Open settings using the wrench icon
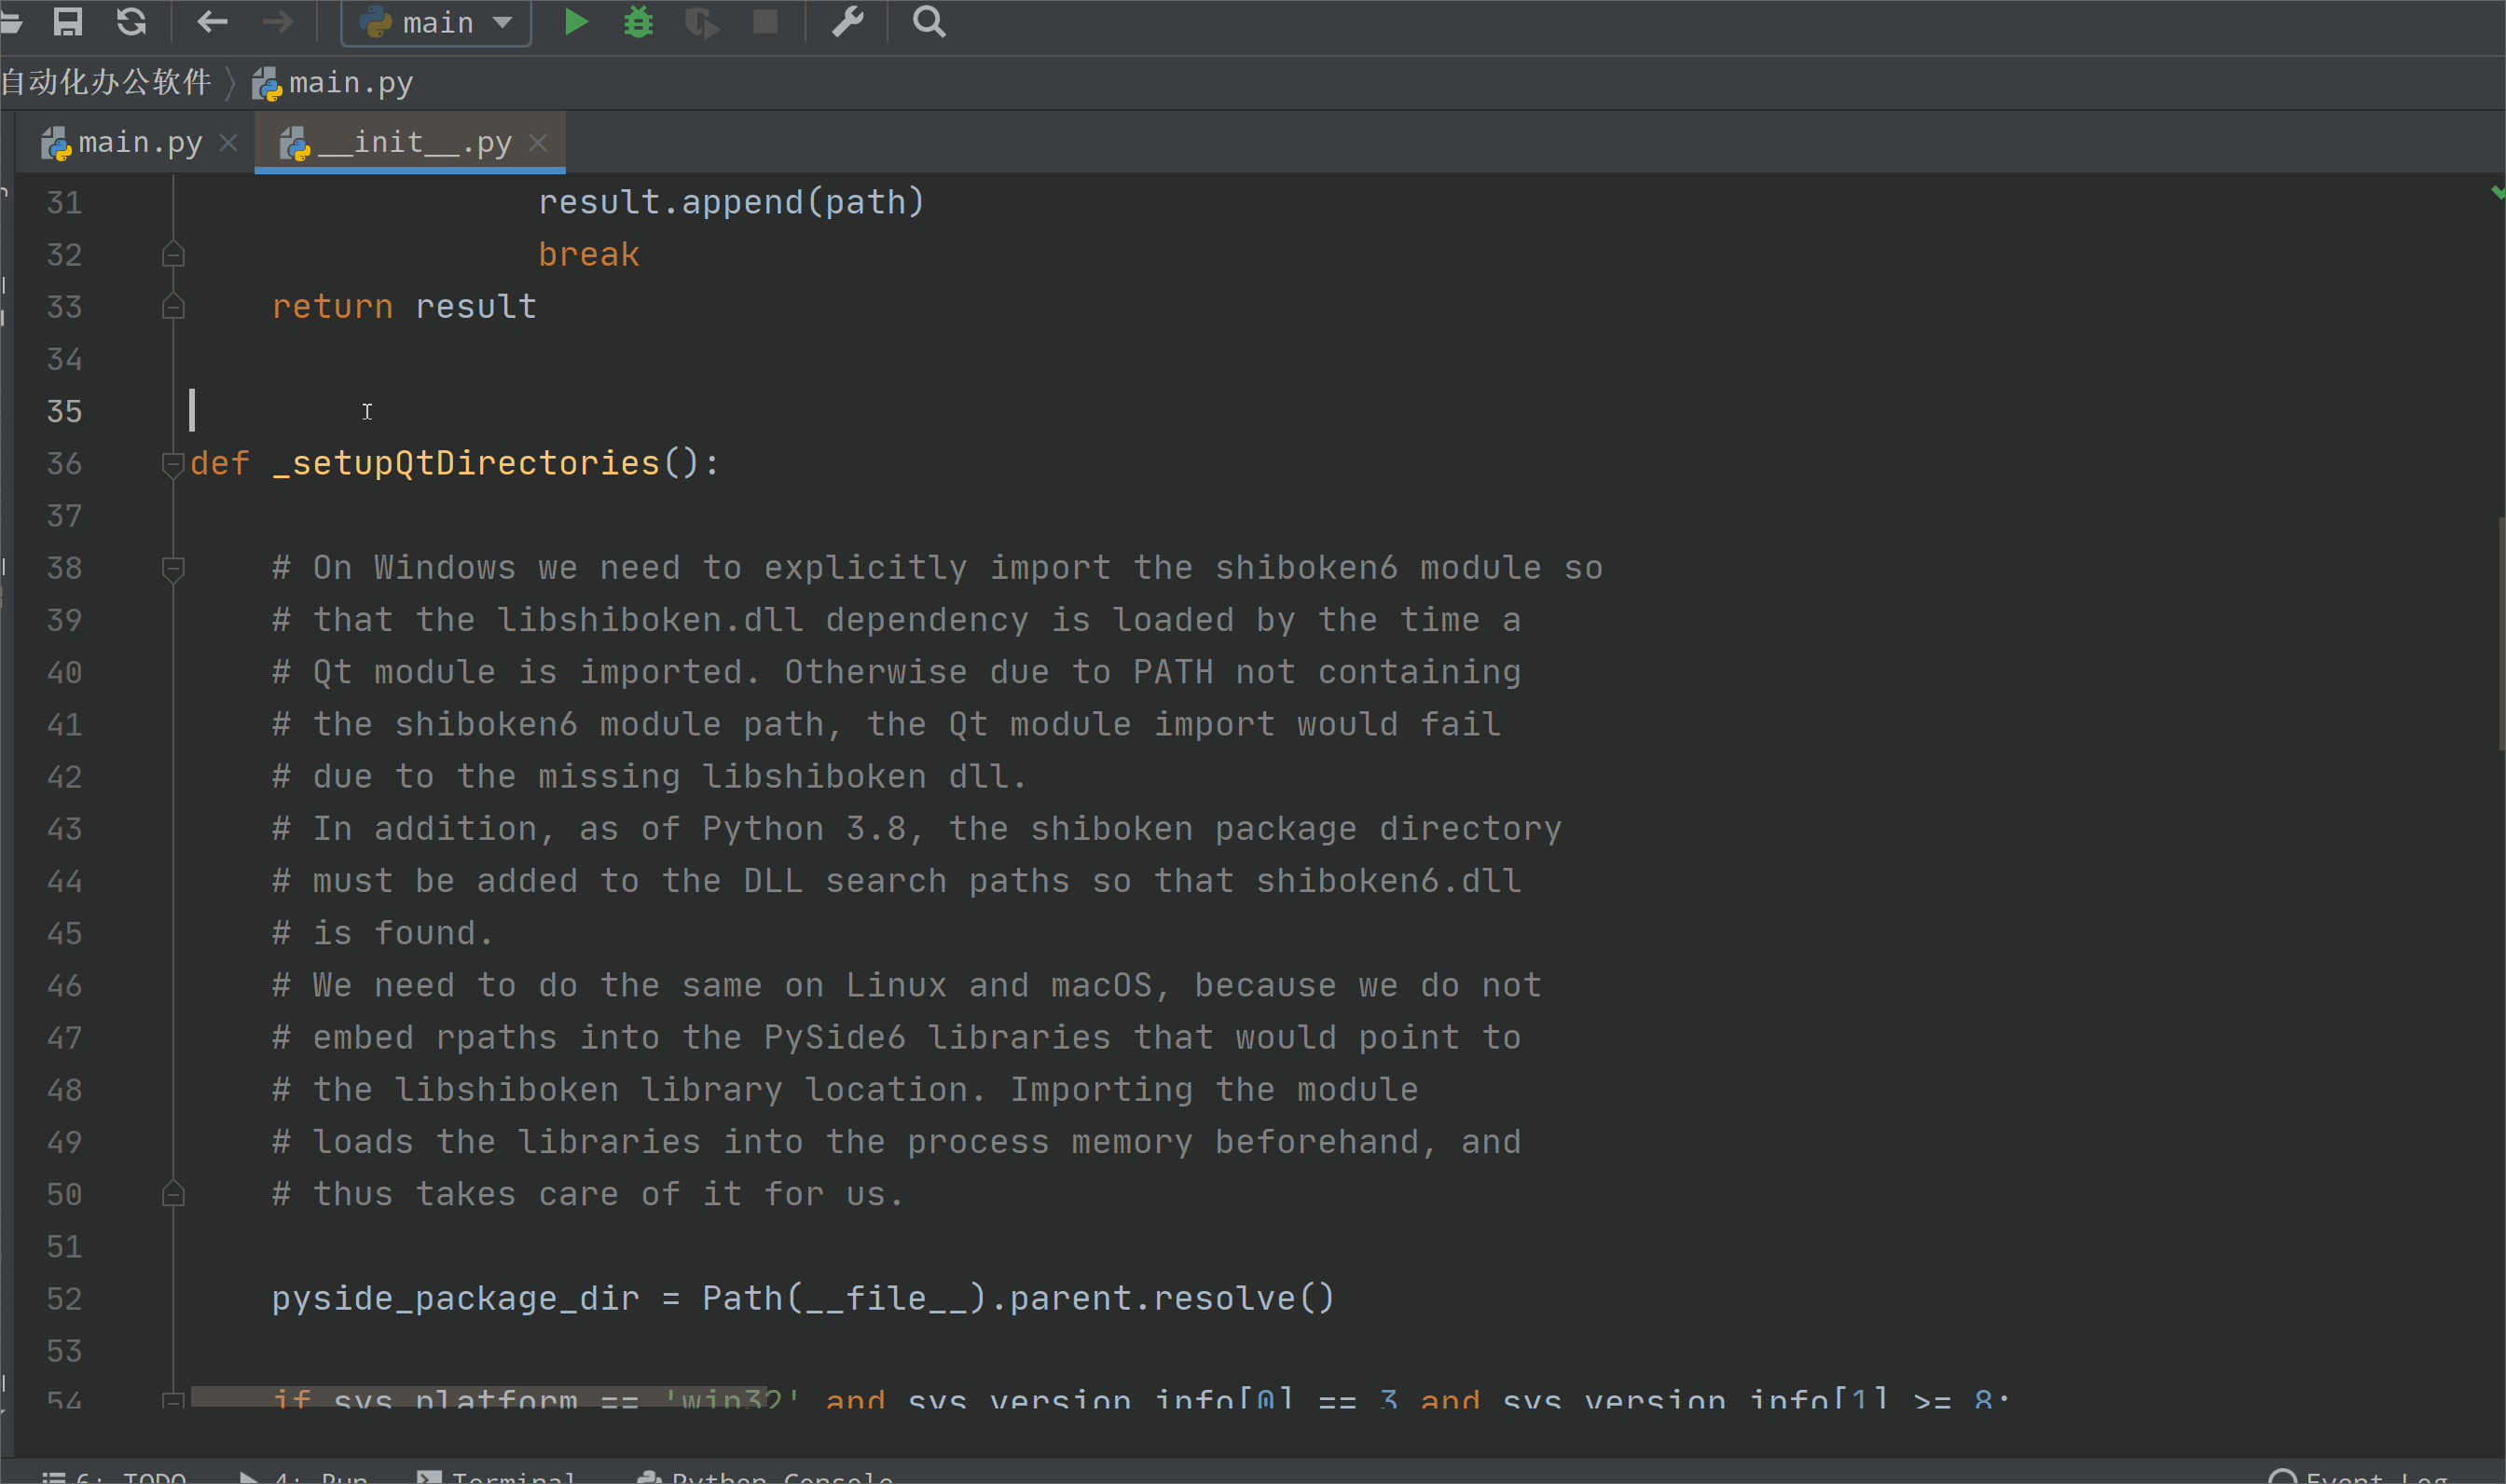The height and width of the screenshot is (1484, 2506). coord(847,21)
